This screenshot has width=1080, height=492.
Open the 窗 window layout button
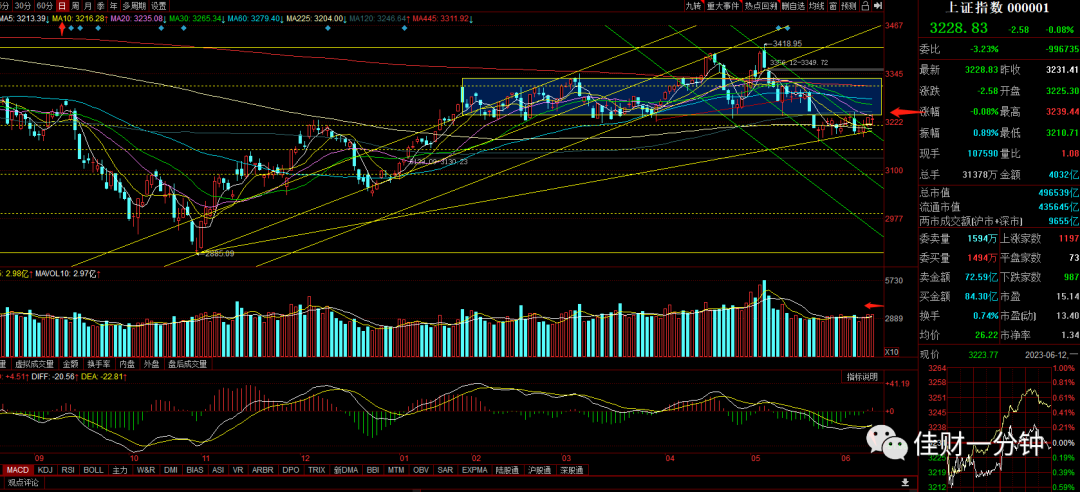(833, 6)
